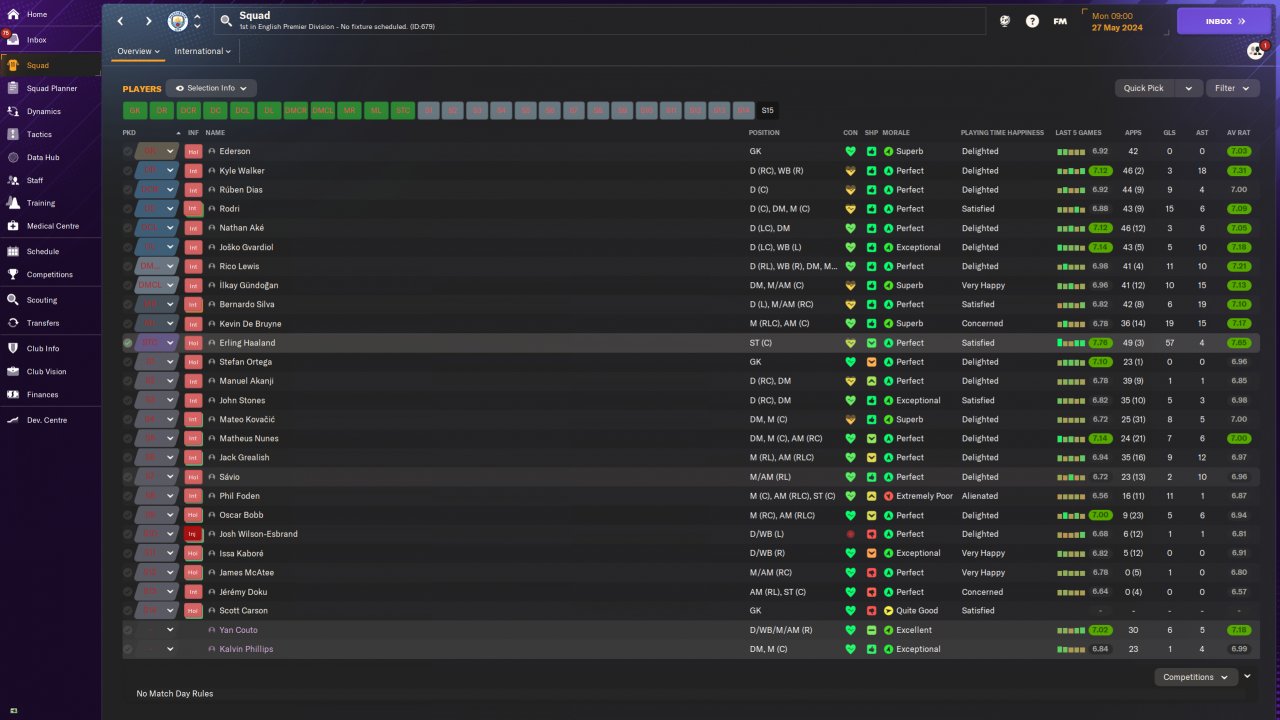
Task: Open the Staff section icon
Action: [x=13, y=180]
